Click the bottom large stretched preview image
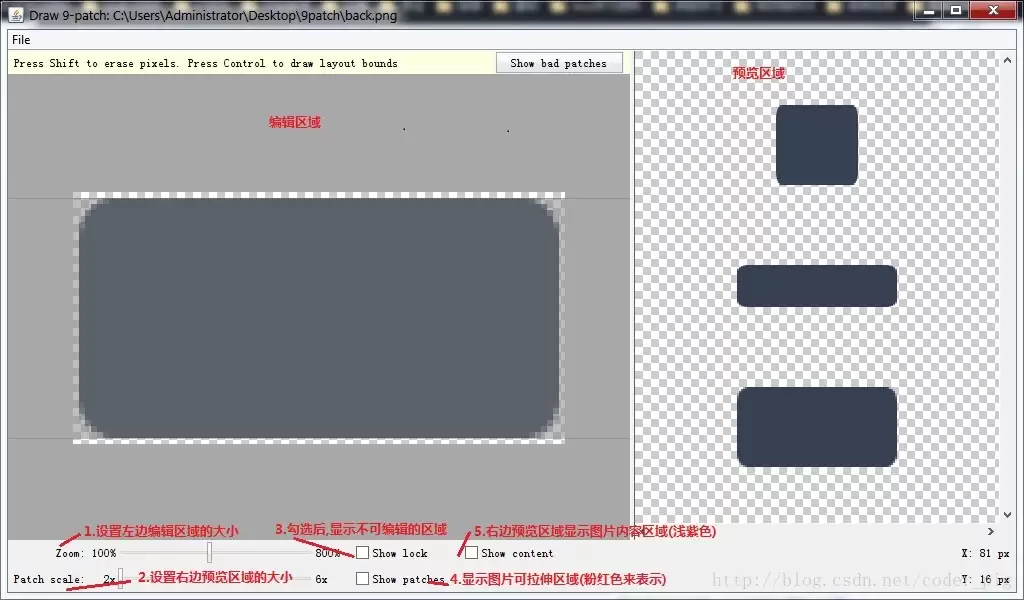Image resolution: width=1024 pixels, height=600 pixels. 817,427
